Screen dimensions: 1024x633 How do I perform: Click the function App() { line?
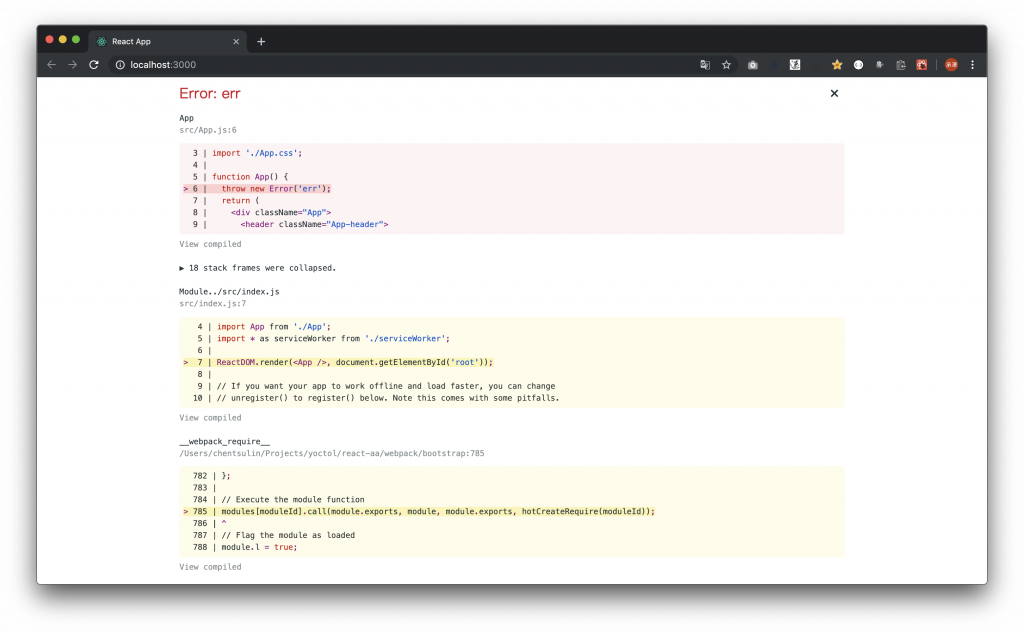[x=249, y=177]
